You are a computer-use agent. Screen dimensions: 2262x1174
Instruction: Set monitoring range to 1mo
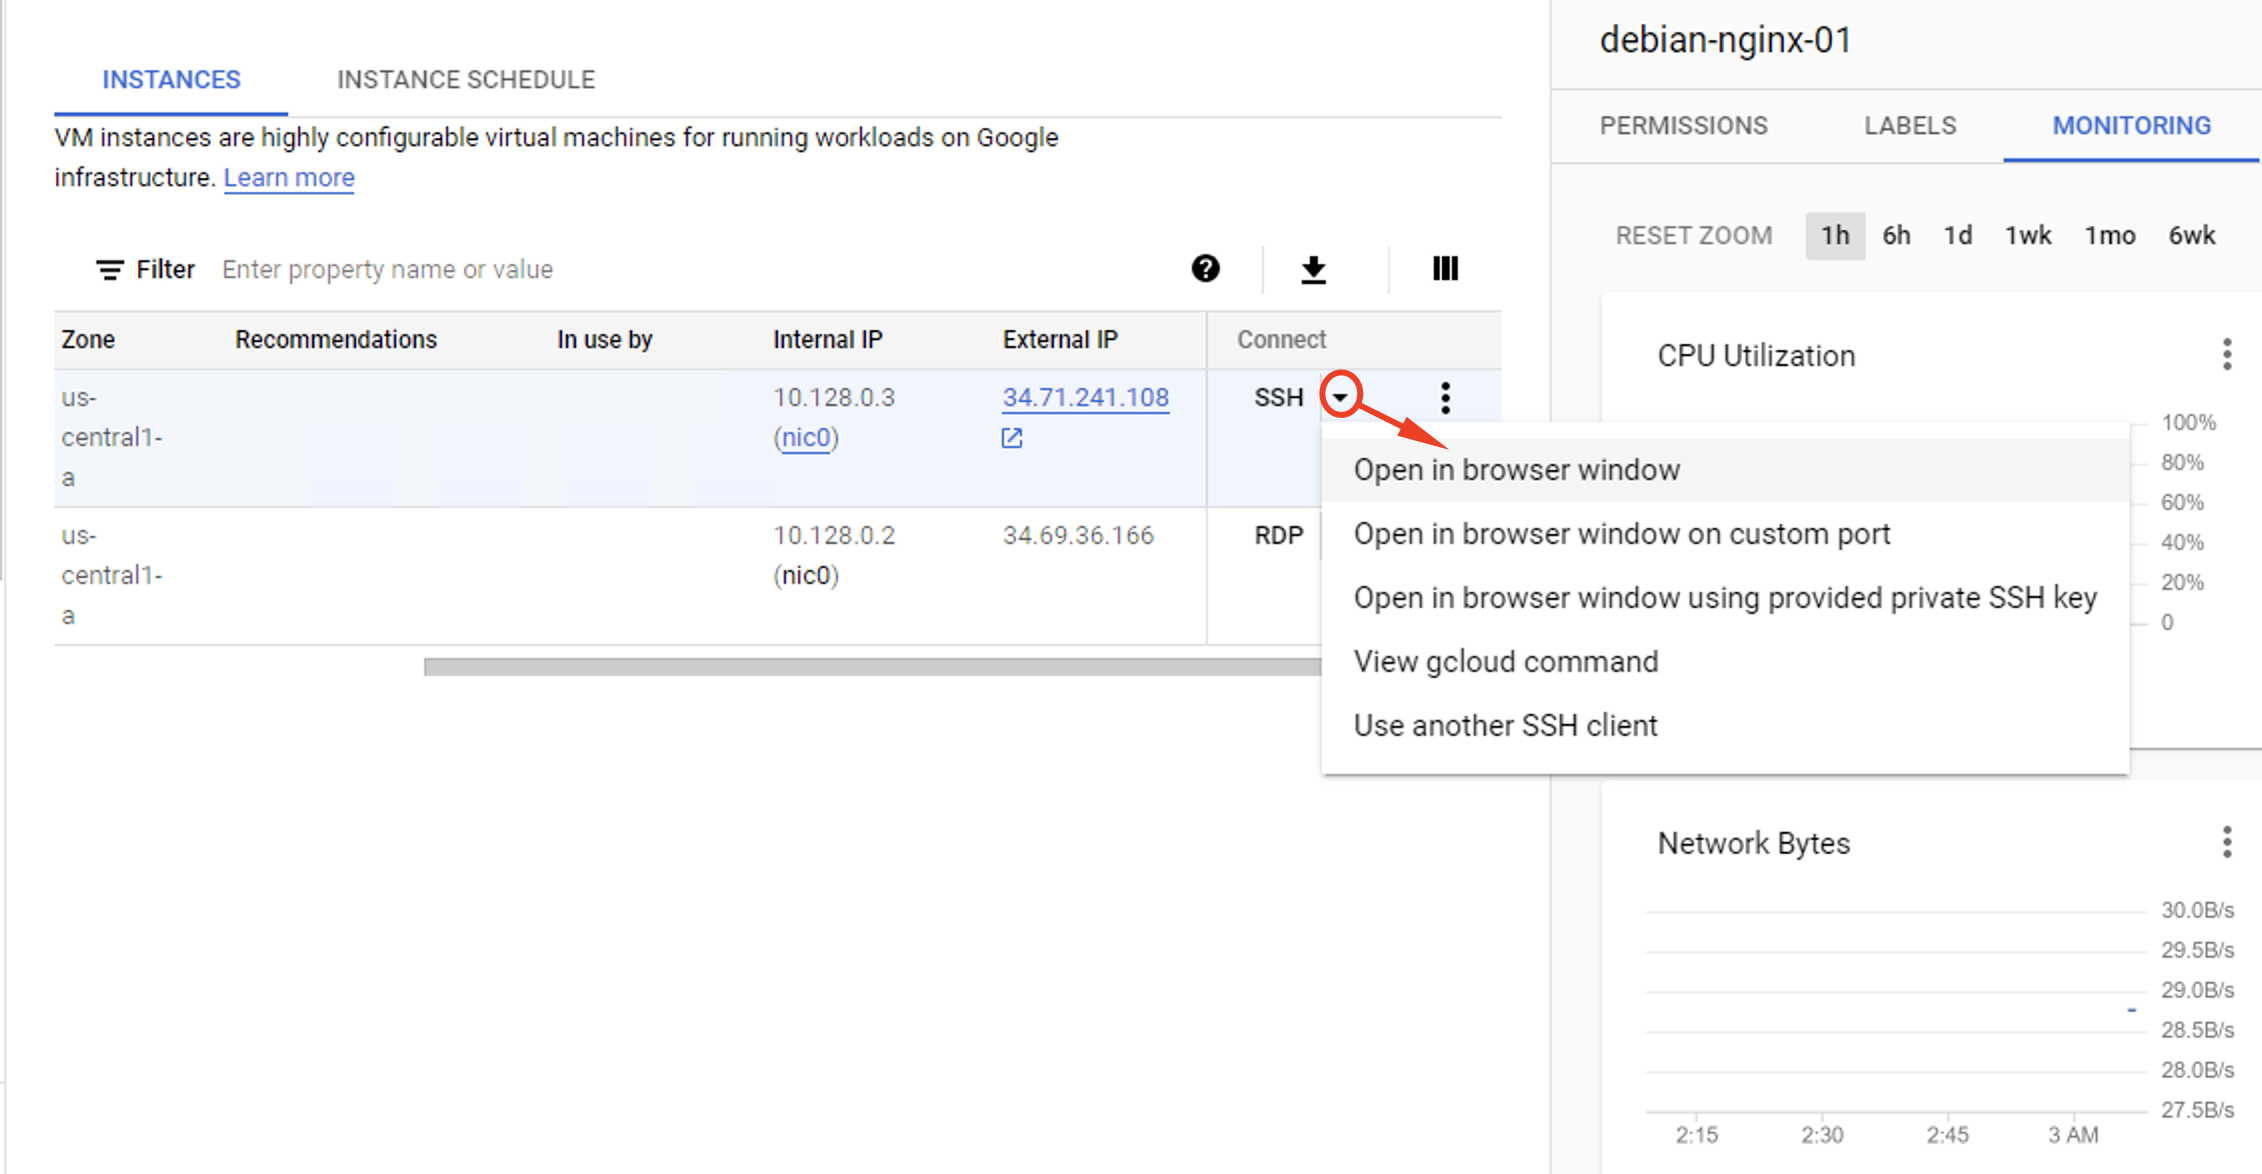click(x=2110, y=236)
